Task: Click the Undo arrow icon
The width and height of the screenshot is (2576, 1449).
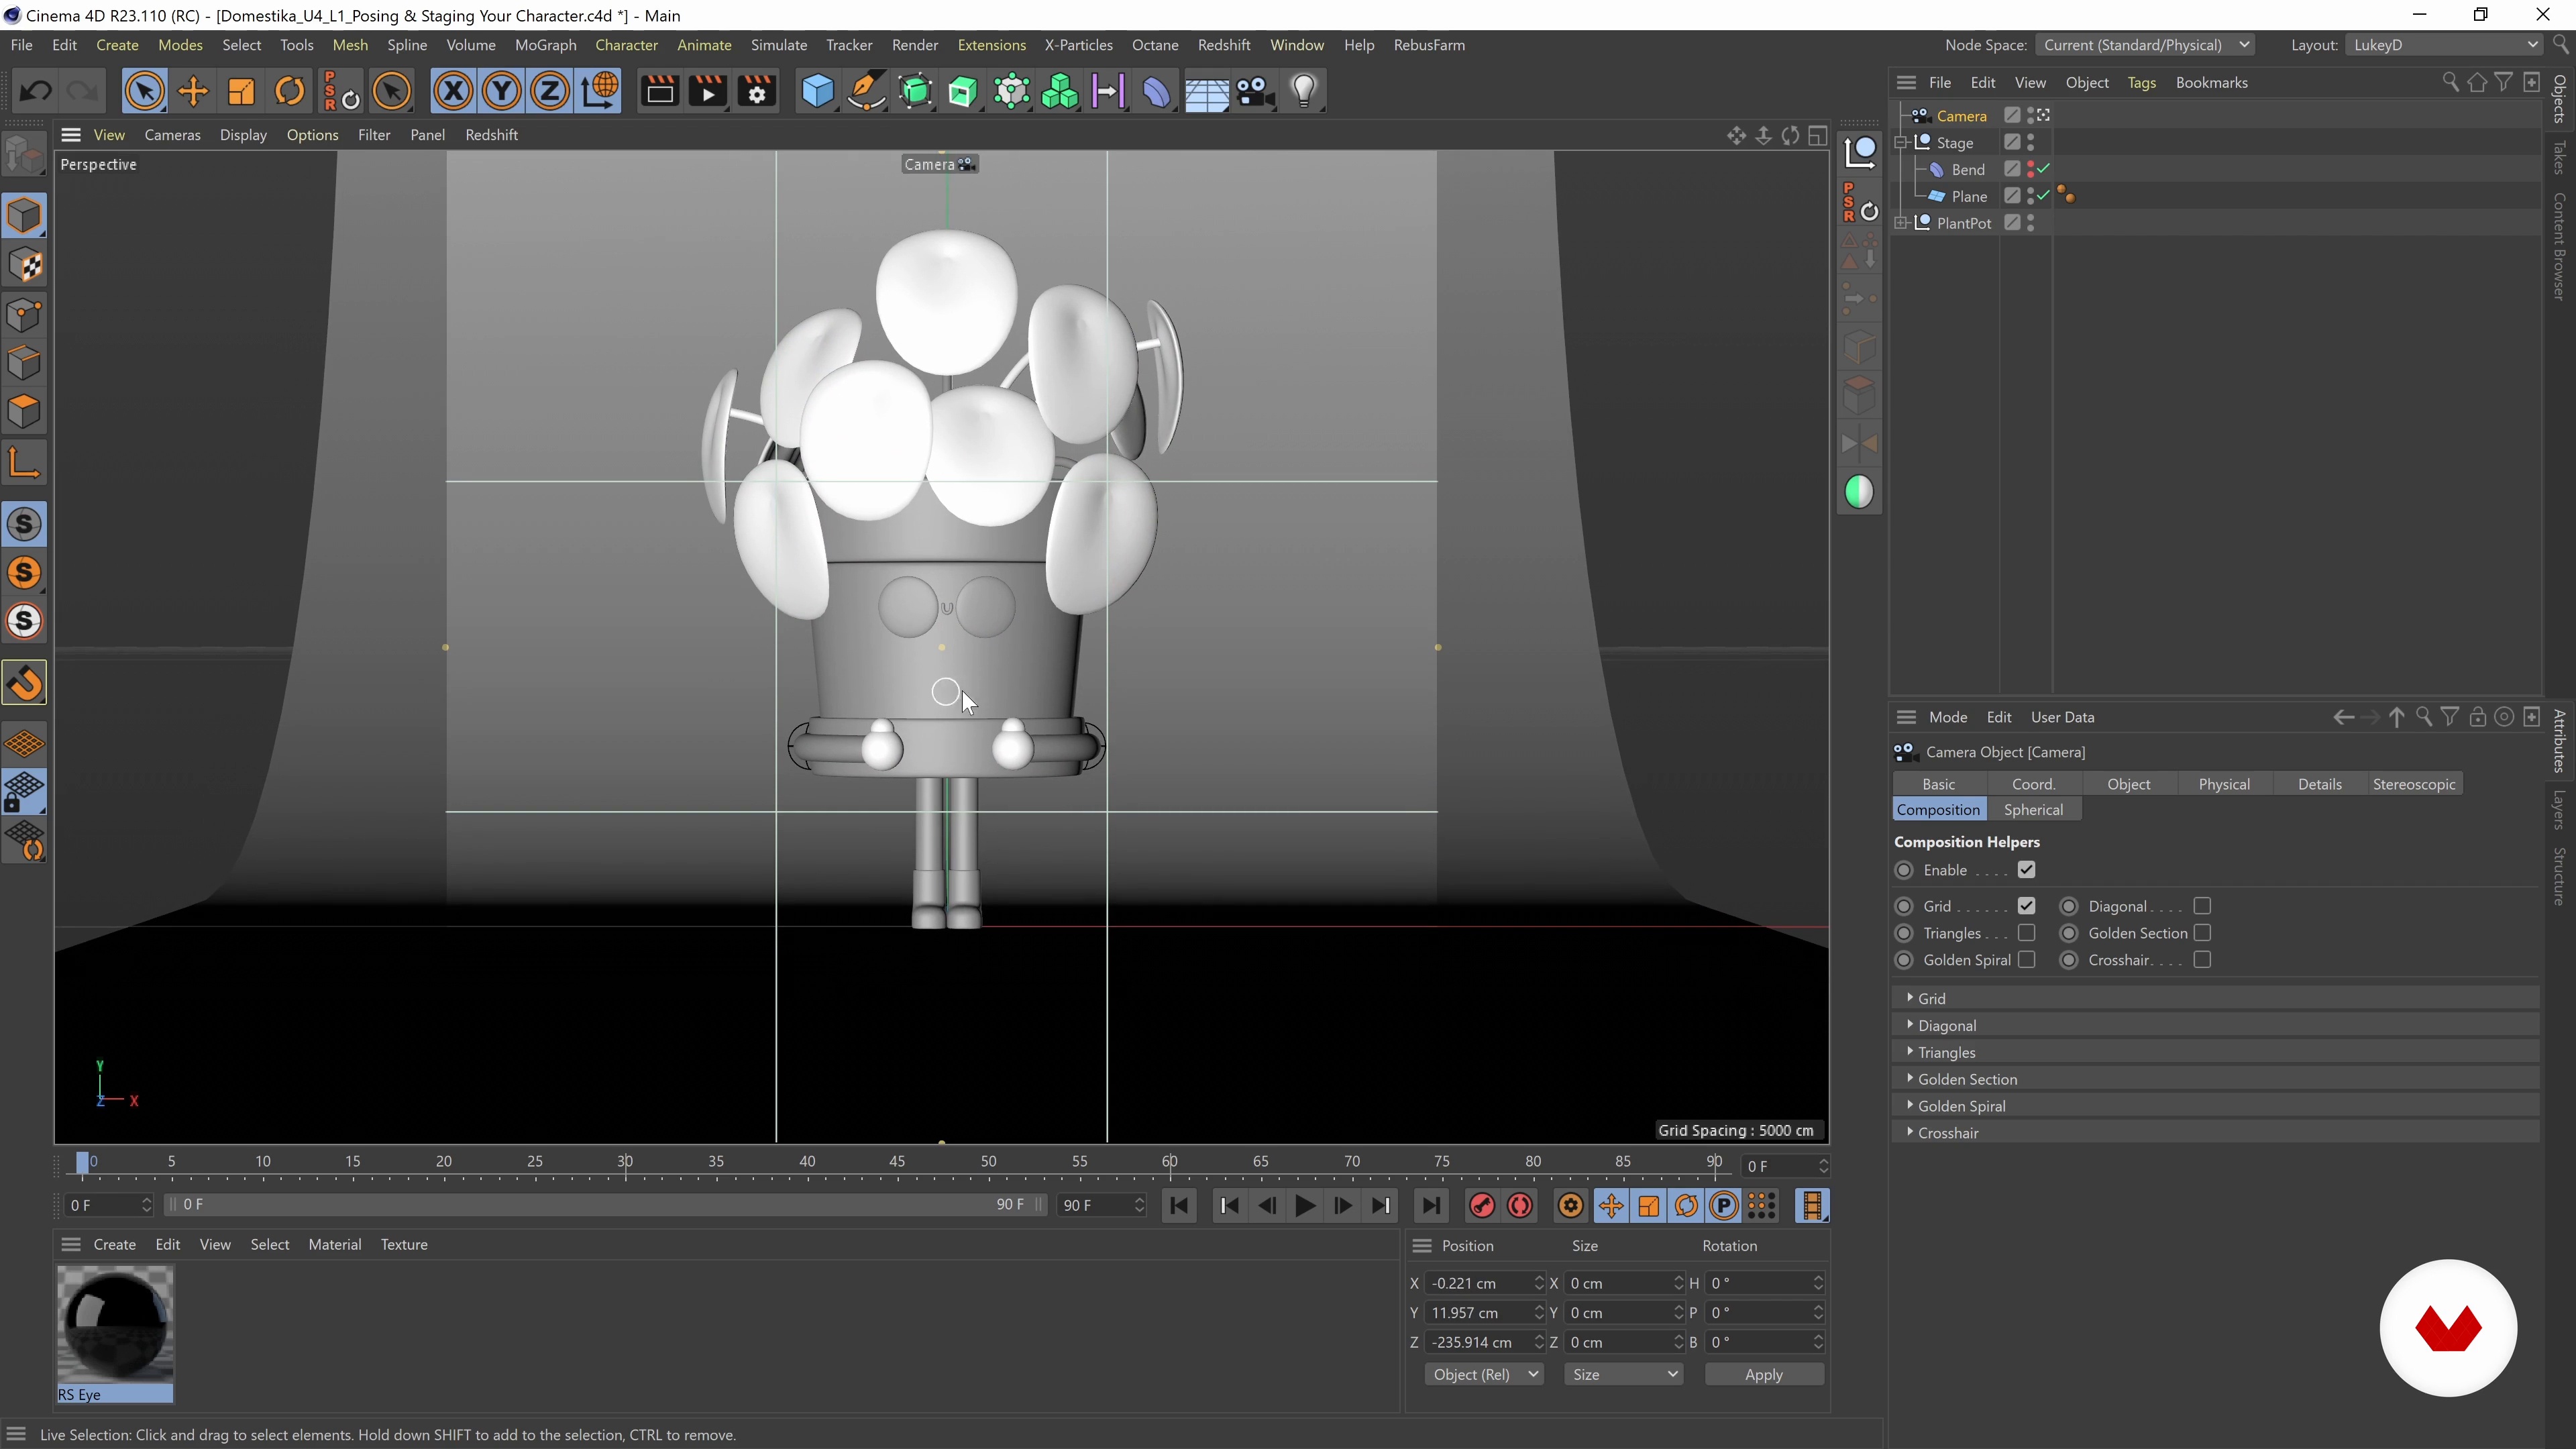Action: click(36, 92)
